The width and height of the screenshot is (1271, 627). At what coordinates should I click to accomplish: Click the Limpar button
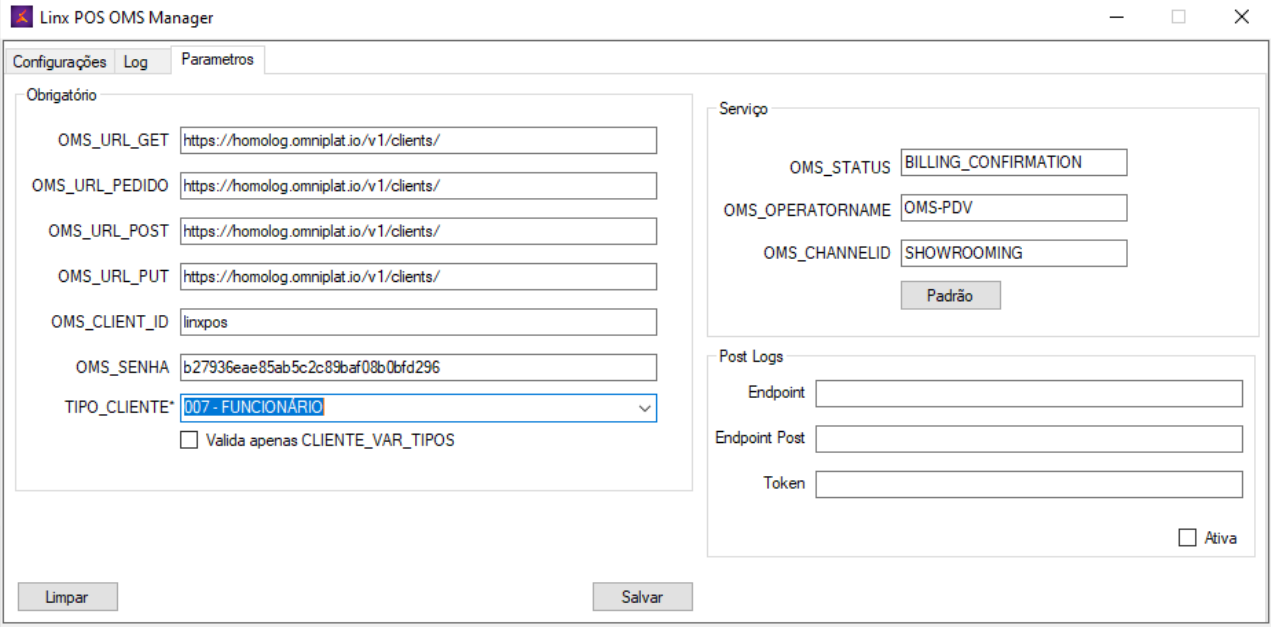coord(67,597)
